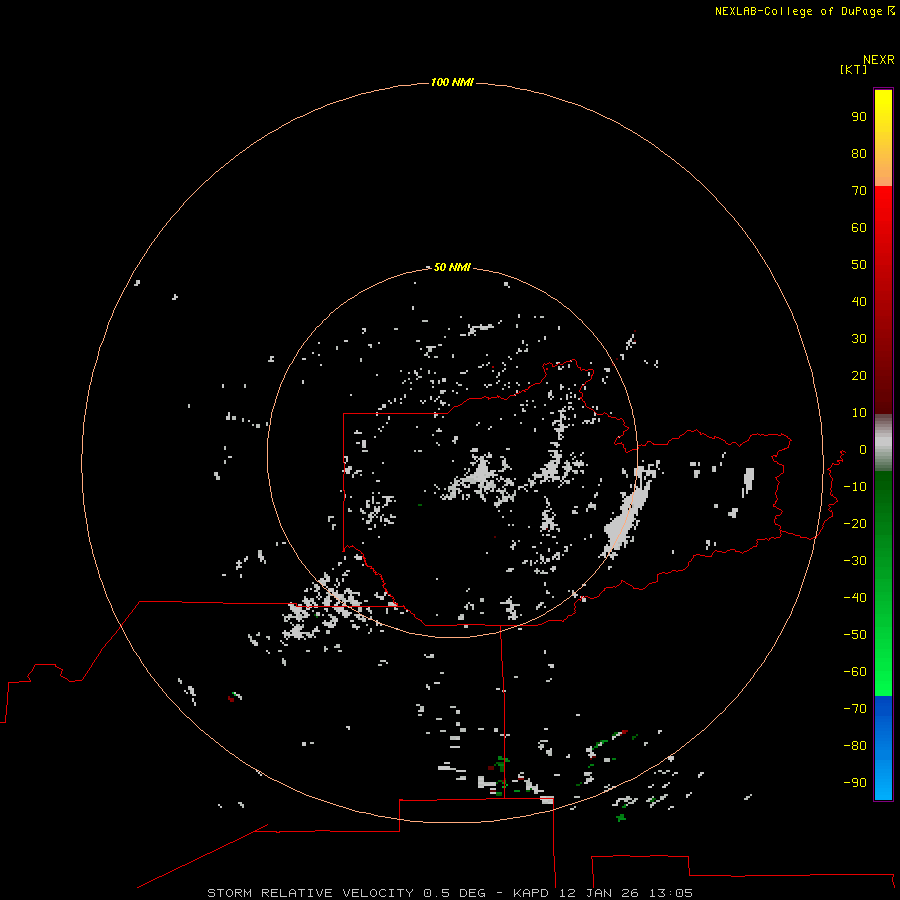Click the "NEXR" label above the scale
The width and height of the screenshot is (900, 900).
pyautogui.click(x=878, y=60)
